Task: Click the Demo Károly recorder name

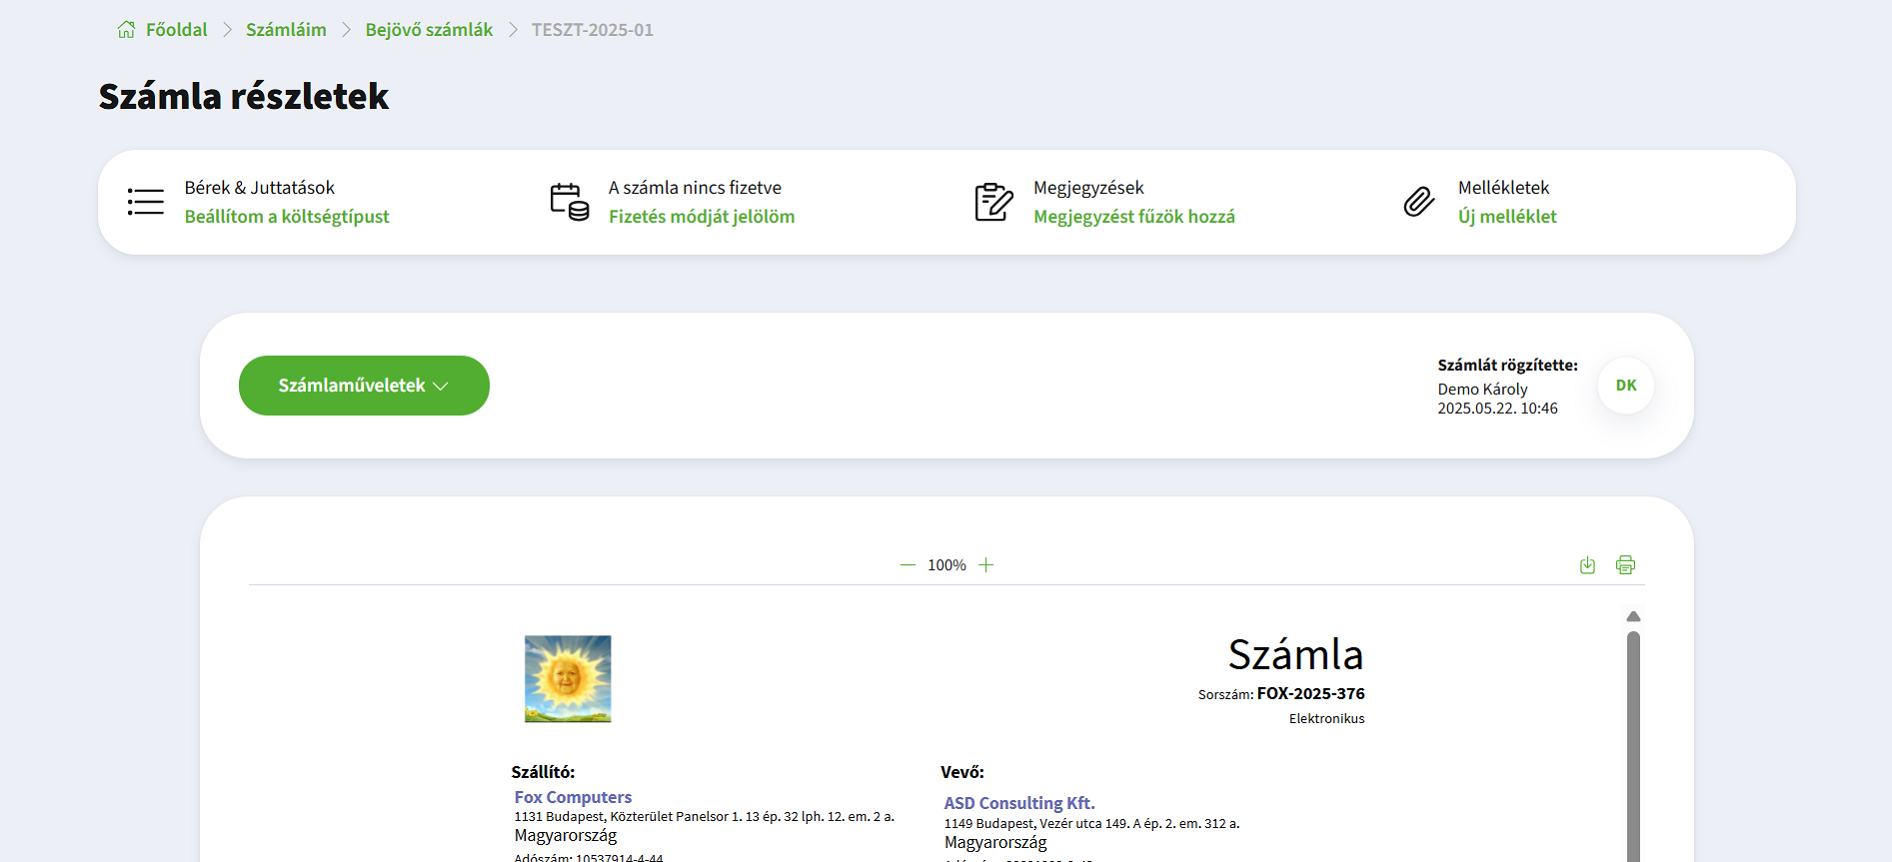Action: pos(1482,389)
